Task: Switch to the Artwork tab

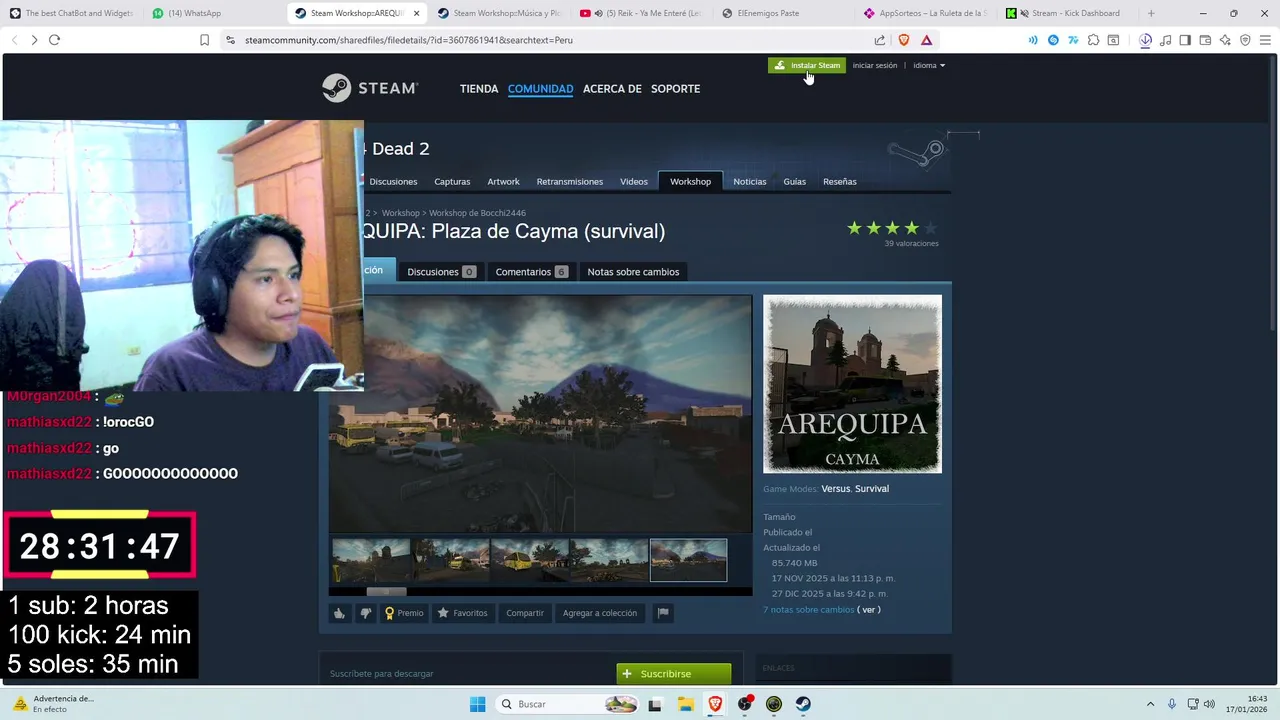Action: (x=503, y=182)
